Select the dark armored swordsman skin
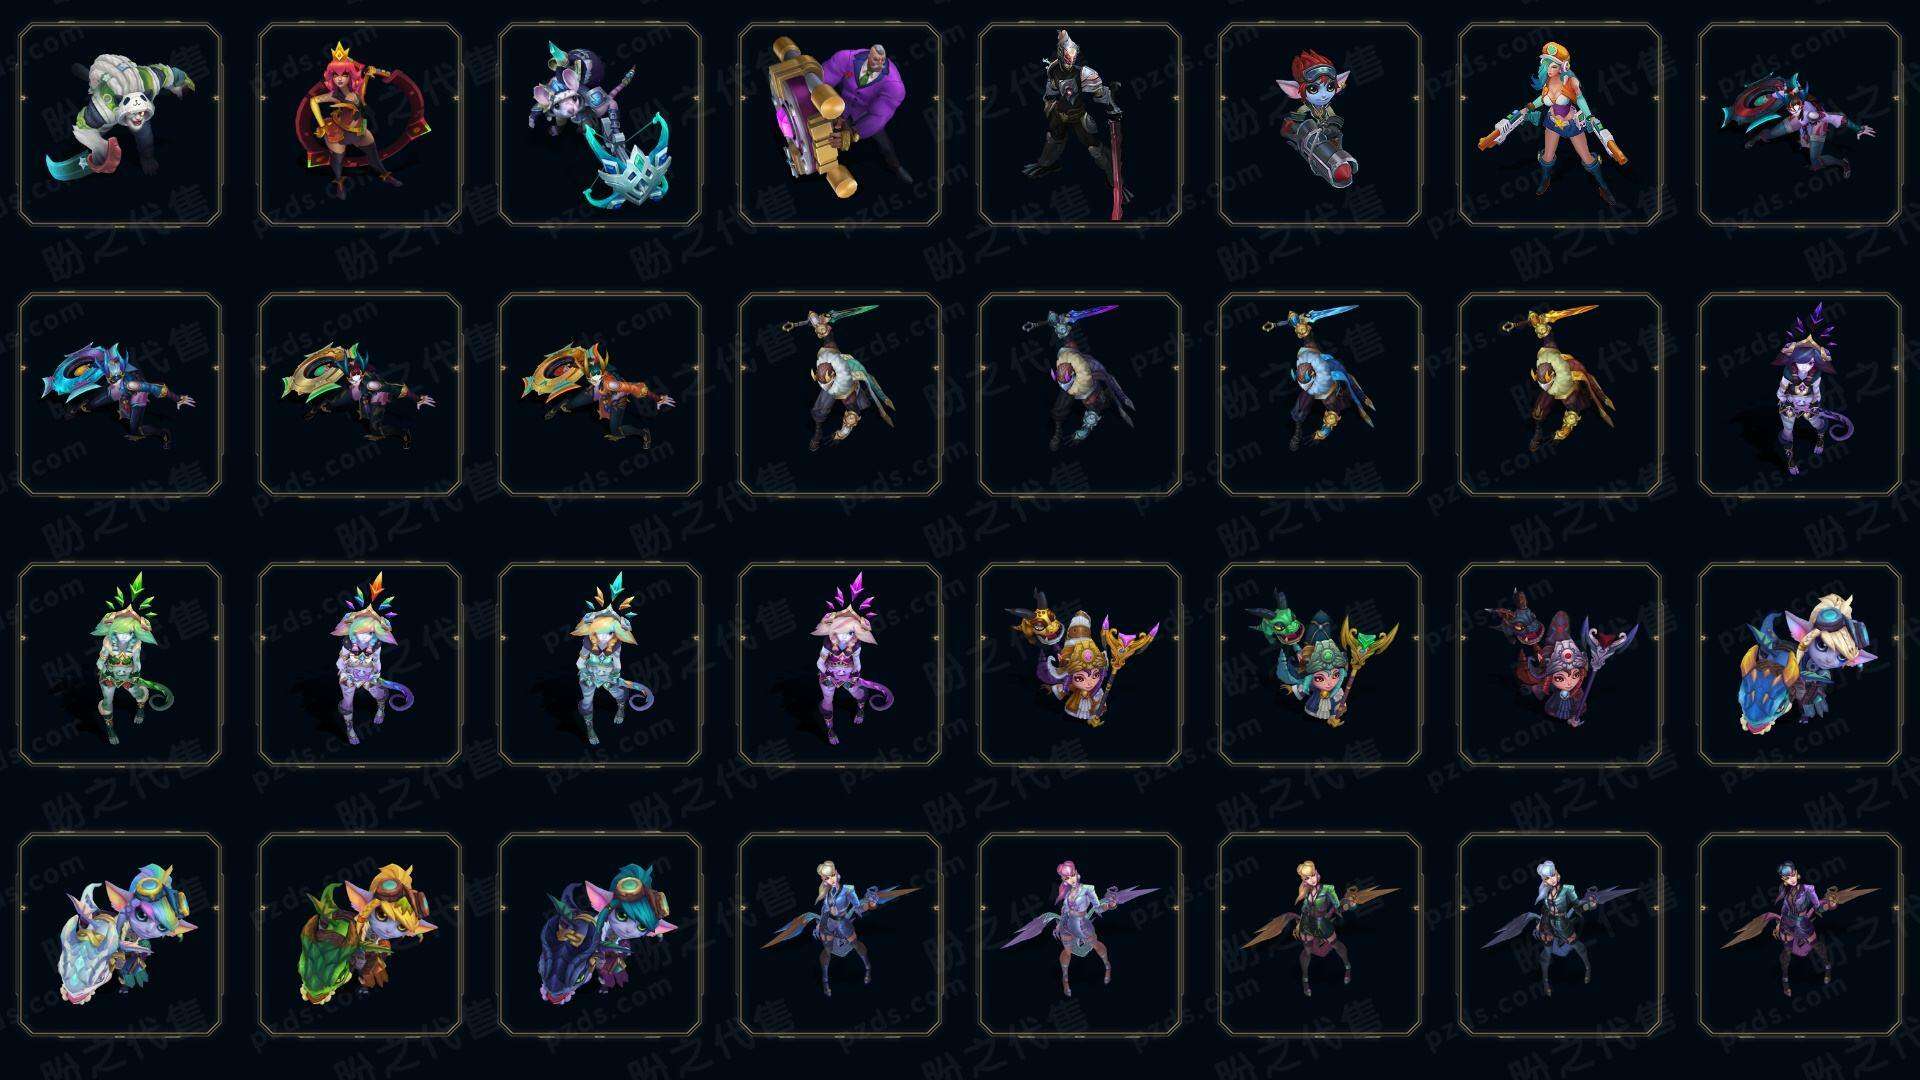This screenshot has height=1080, width=1920. [x=1080, y=125]
